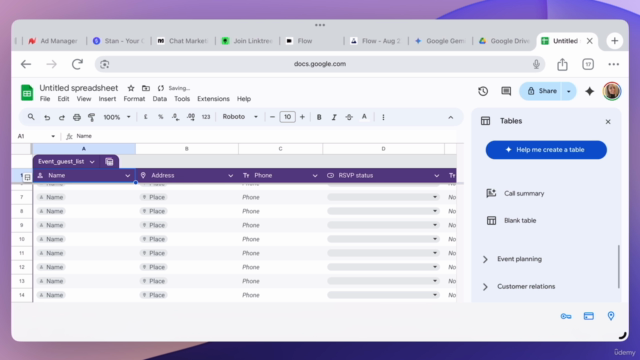Open a new browser tab
Screen dimensions: 640x360
[614, 41]
